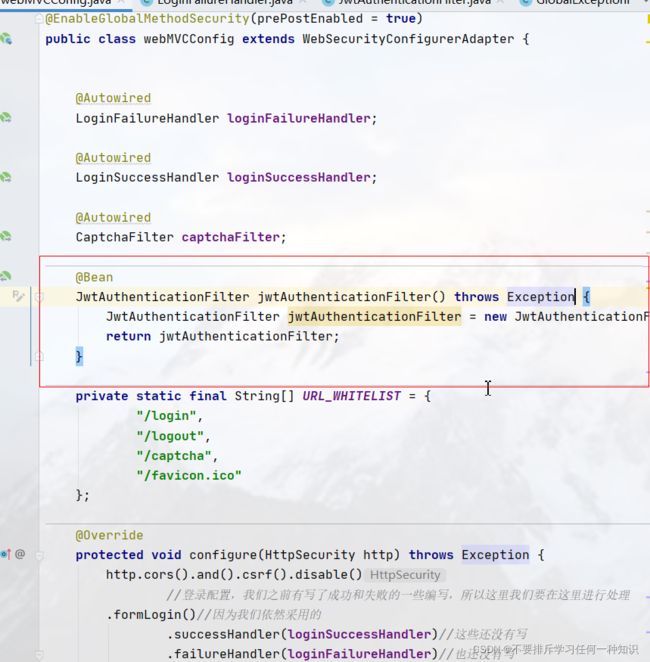650x662 pixels.
Task: Click the autowired gutter icon next to loginSuccessHandler
Action: click(6, 177)
